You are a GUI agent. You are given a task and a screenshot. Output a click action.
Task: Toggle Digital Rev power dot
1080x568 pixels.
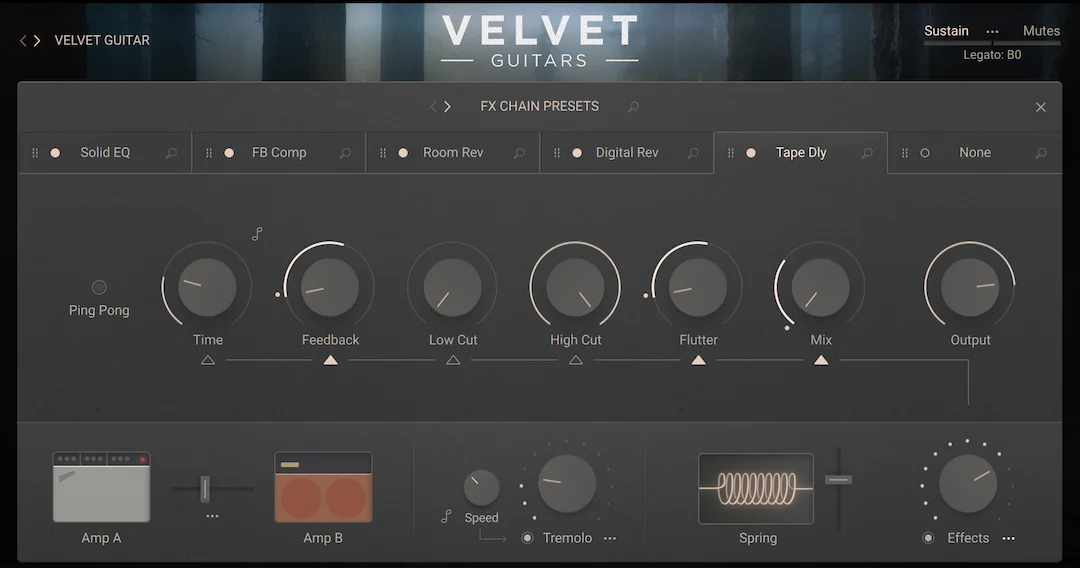pos(577,153)
